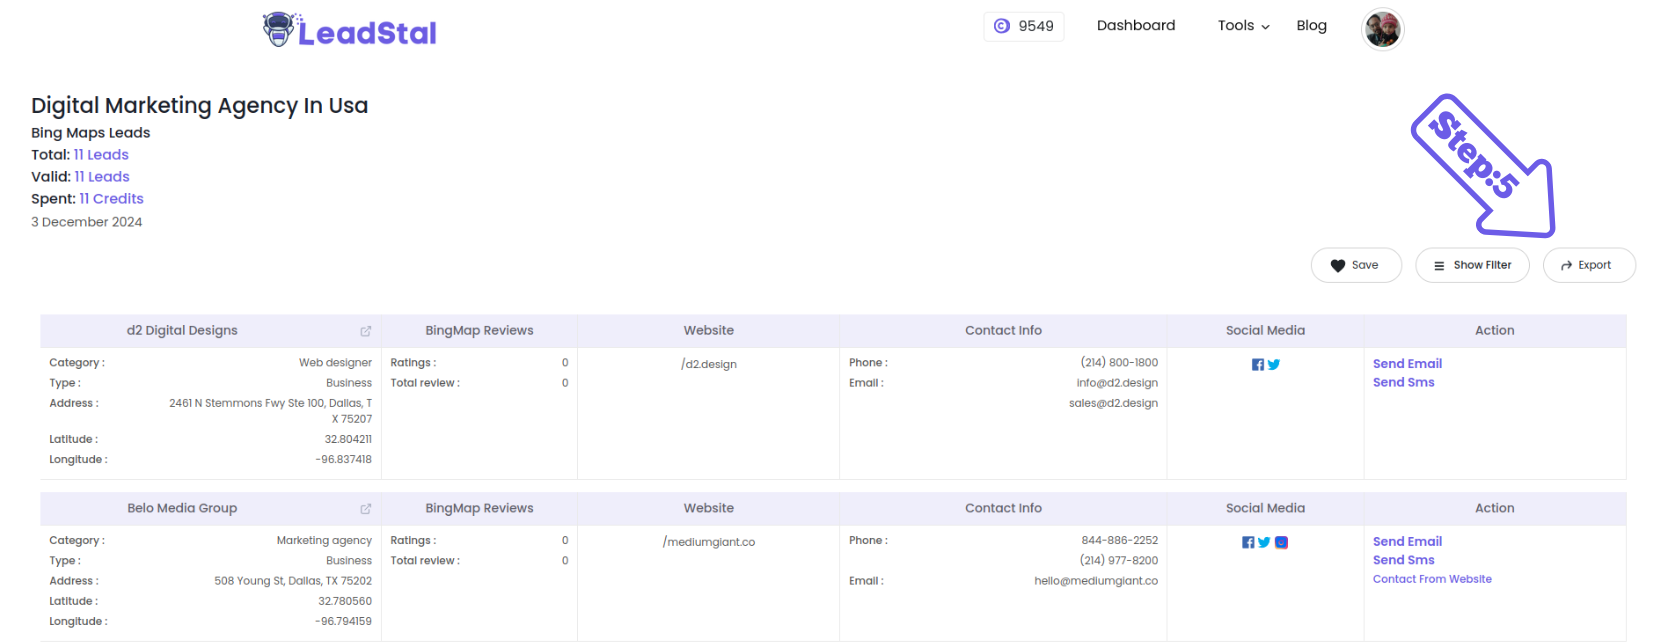Click Belo Media Group header name
The image size is (1654, 644).
pyautogui.click(x=182, y=509)
